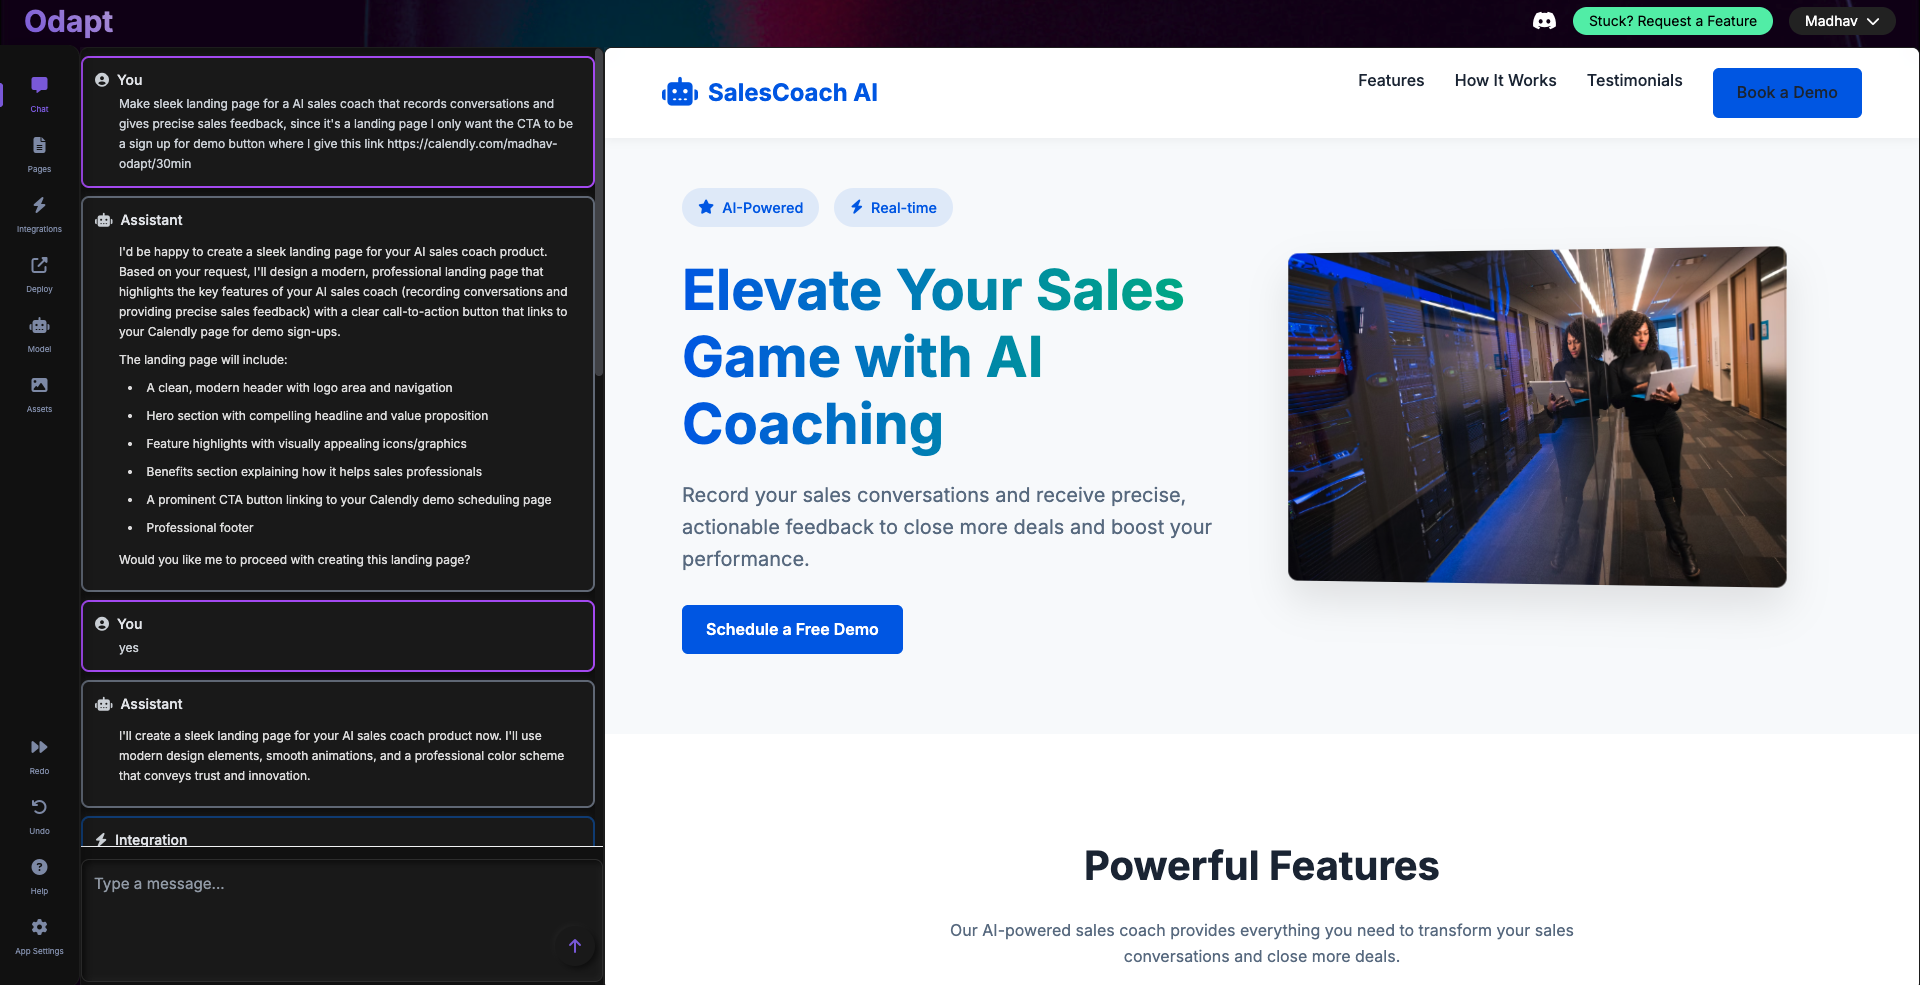Click the Testimonials nav link
This screenshot has height=985, width=1920.
click(1634, 81)
